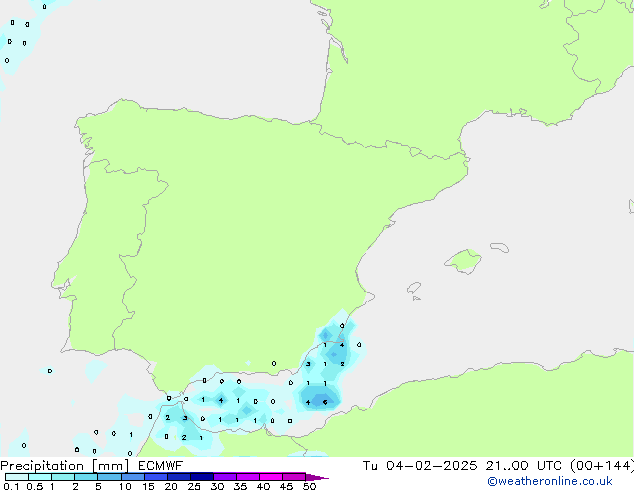Click the "0.1" legend scale label
The width and height of the screenshot is (634, 490).
click(x=11, y=486)
